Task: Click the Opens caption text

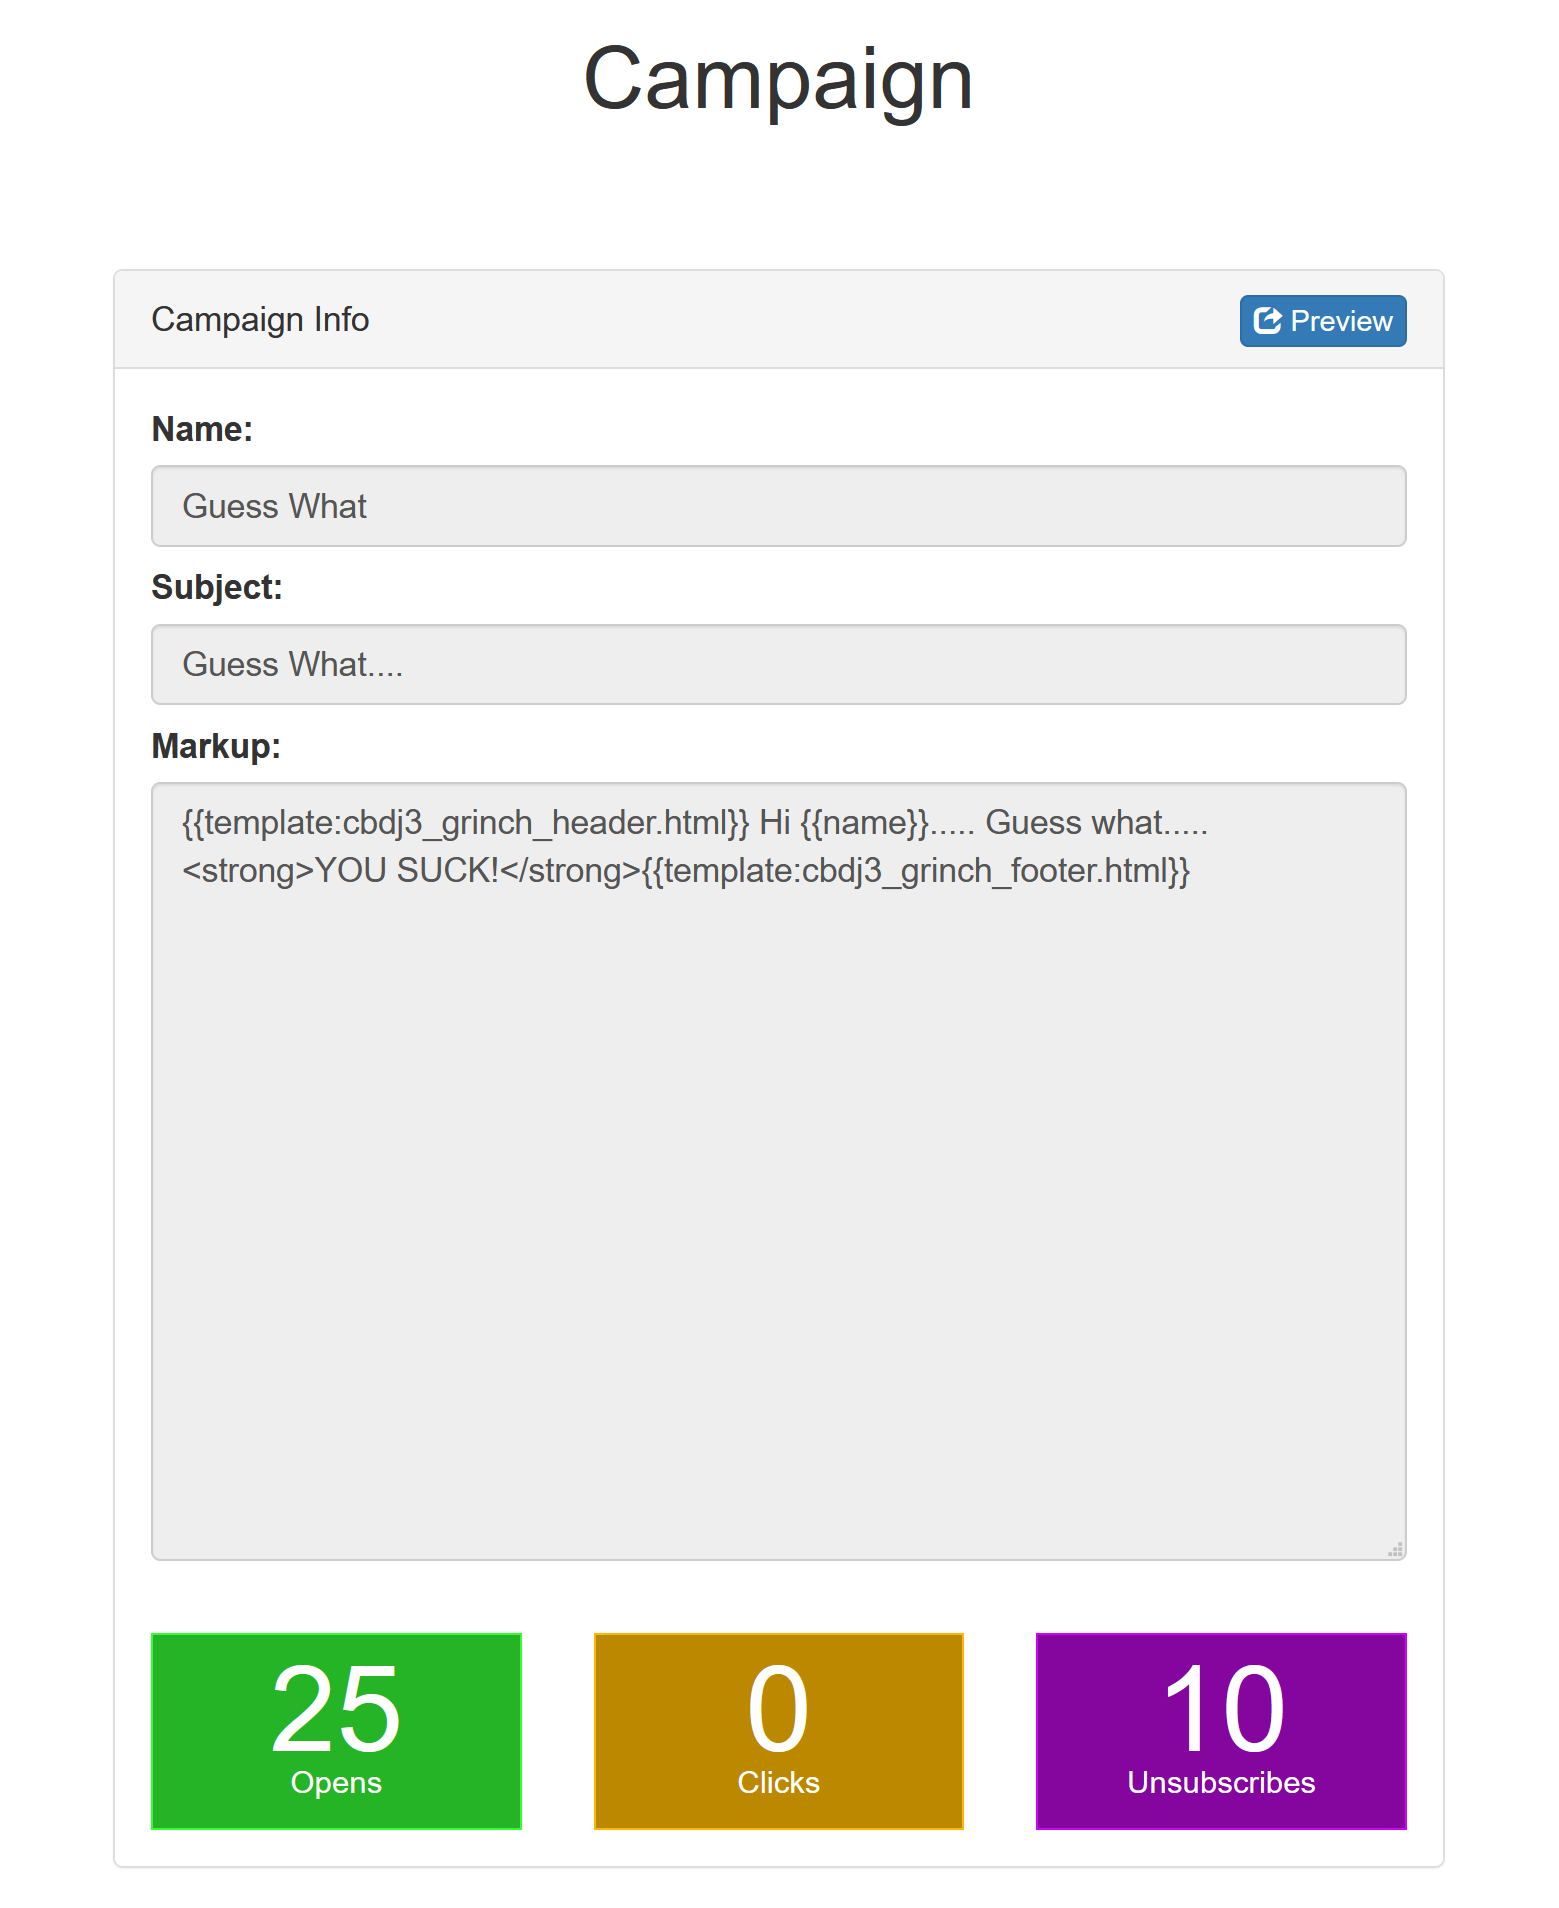Action: [x=336, y=1783]
